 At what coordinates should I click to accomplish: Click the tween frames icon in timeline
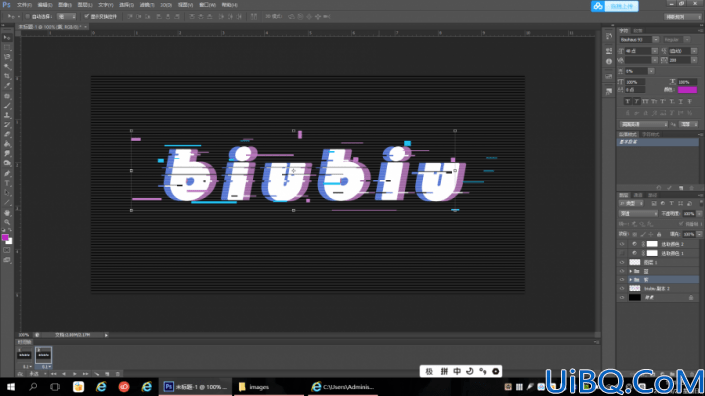96,374
